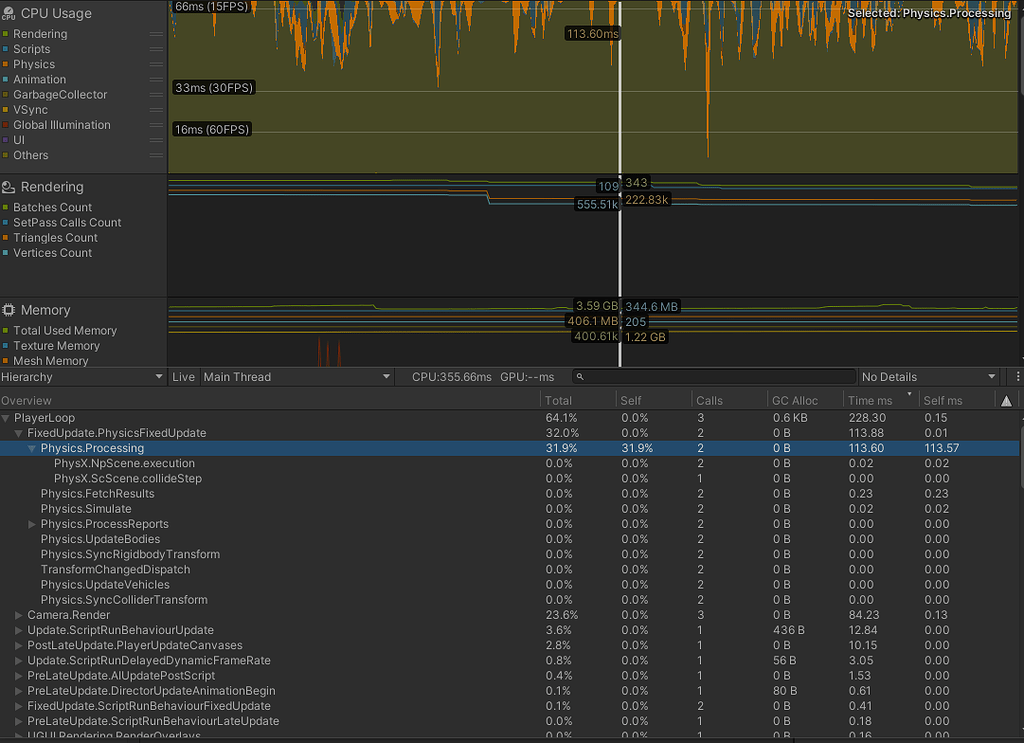Viewport: 1024px width, 743px height.
Task: Toggle VSync in the CPU Usage legend
Action: [x=7, y=109]
